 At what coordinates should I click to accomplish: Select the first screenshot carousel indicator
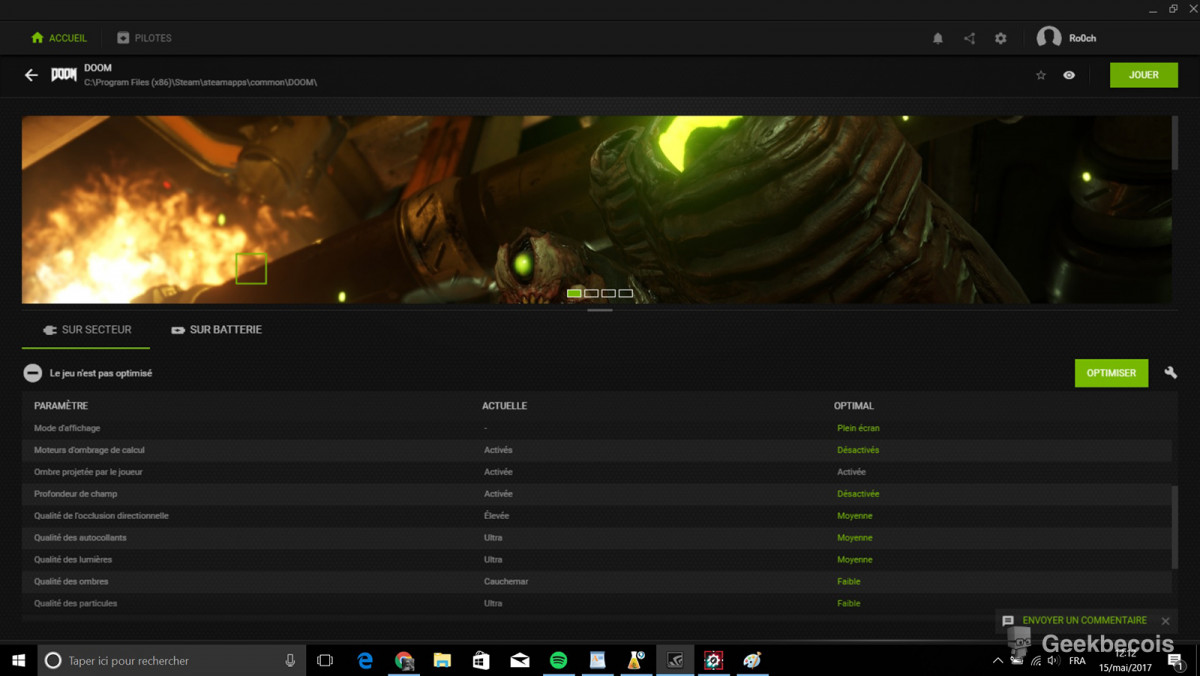pyautogui.click(x=574, y=293)
